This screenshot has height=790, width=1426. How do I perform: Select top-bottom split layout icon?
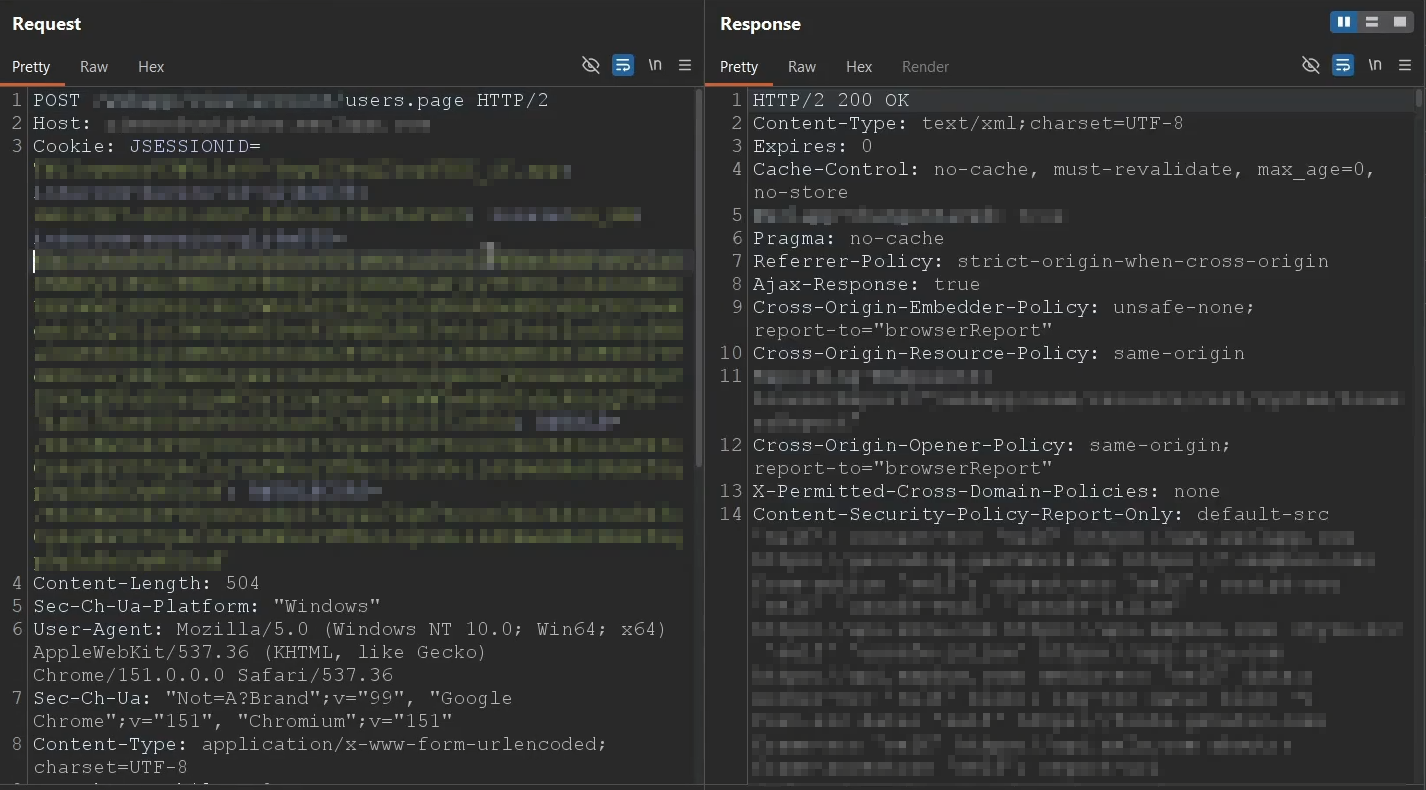(1372, 22)
